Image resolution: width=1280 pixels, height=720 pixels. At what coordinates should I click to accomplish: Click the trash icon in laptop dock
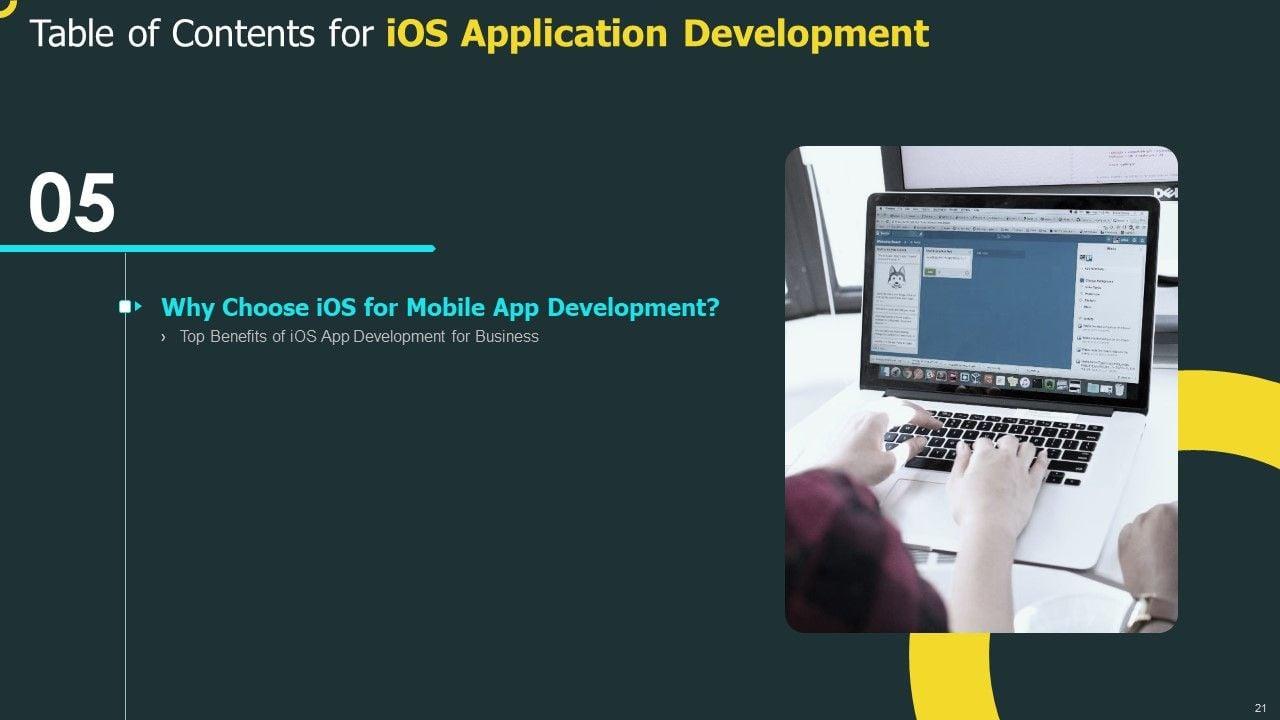(1119, 390)
